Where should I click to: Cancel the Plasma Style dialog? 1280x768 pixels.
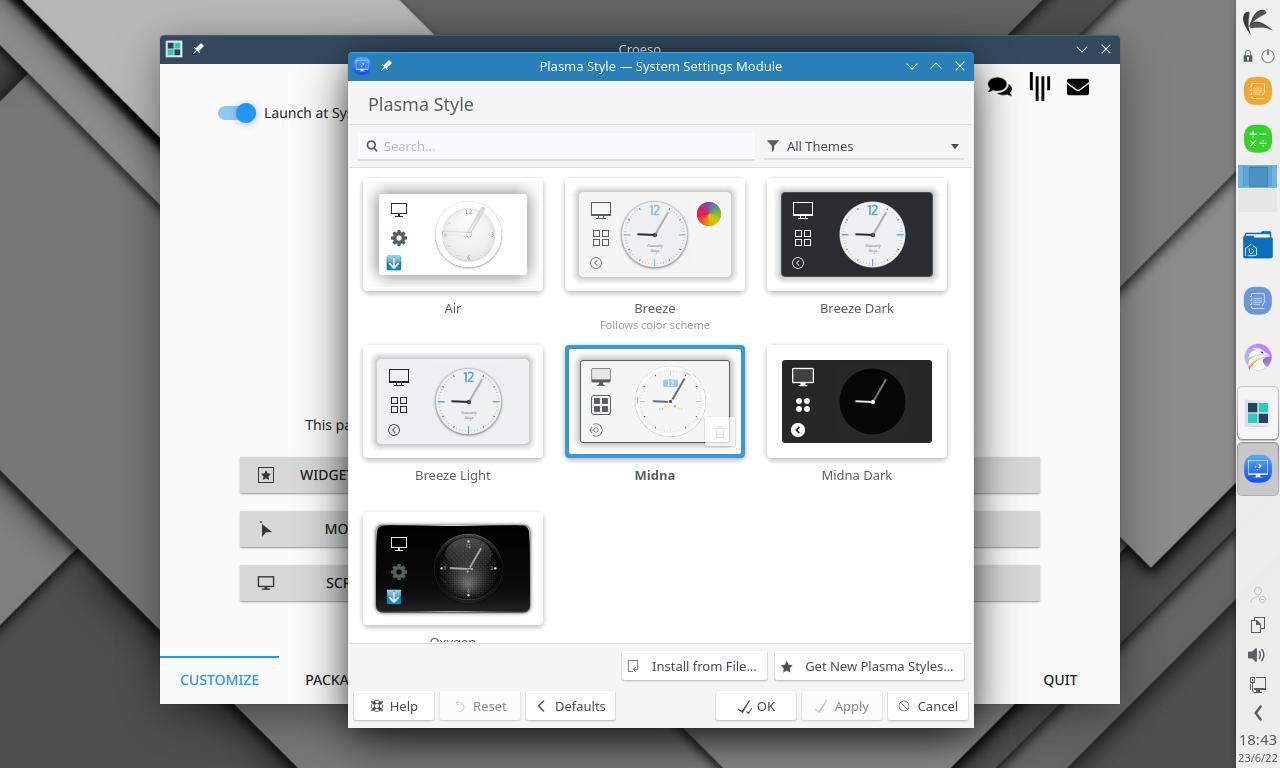[x=927, y=706]
